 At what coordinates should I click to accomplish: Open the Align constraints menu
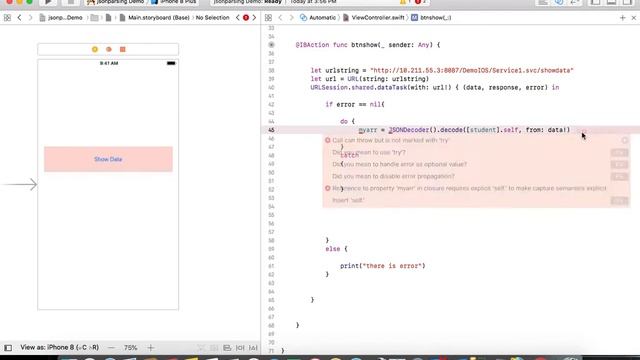tap(227, 348)
